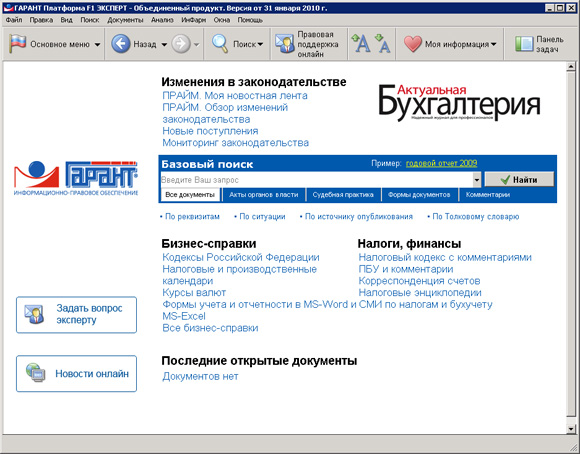The height and width of the screenshot is (454, 580).
Task: Click inside the Введите Ваш запрос field
Action: pyautogui.click(x=317, y=180)
